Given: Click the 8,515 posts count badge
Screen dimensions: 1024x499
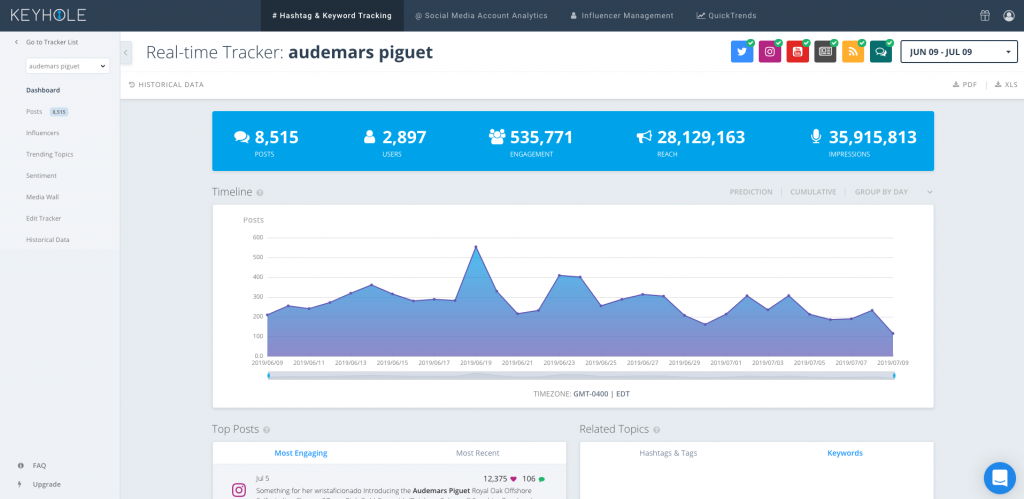Looking at the screenshot, I should coord(59,112).
